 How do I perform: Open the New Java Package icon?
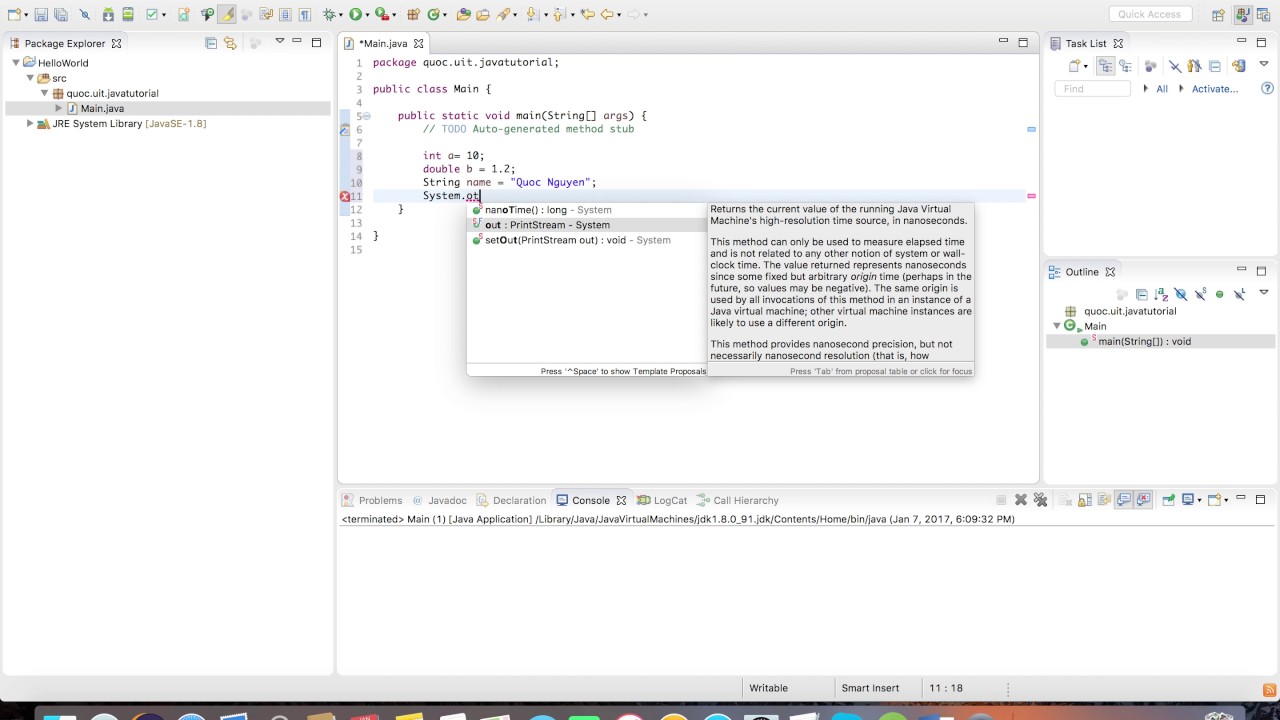[412, 14]
